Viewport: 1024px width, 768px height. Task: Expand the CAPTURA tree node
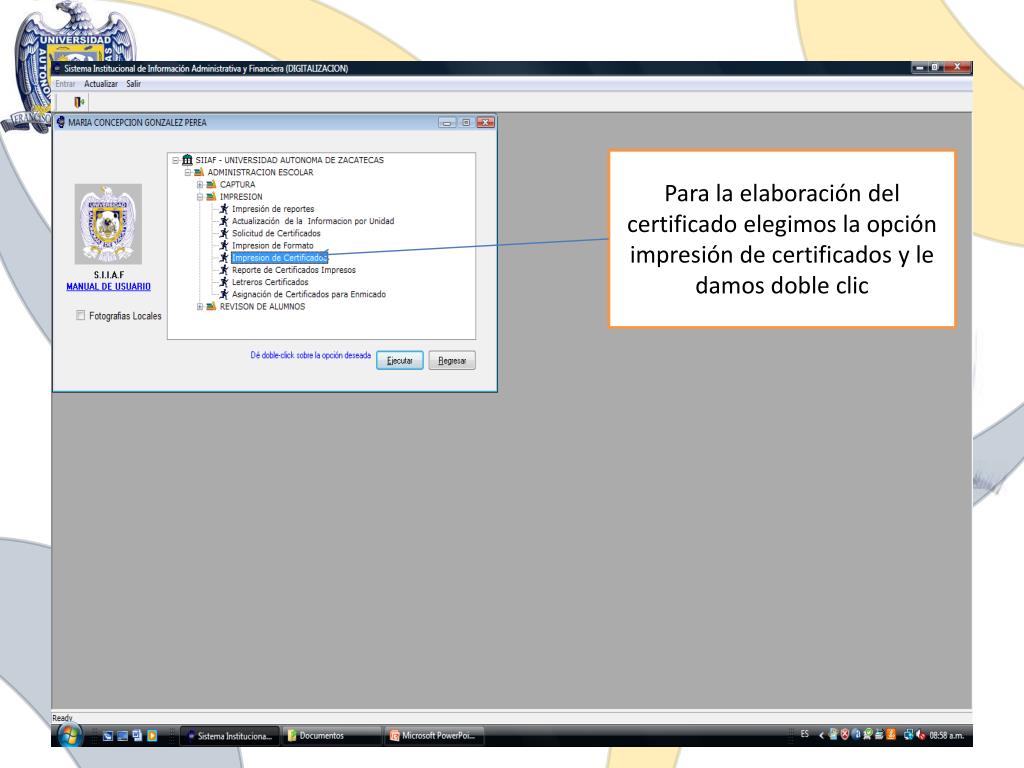(x=200, y=184)
